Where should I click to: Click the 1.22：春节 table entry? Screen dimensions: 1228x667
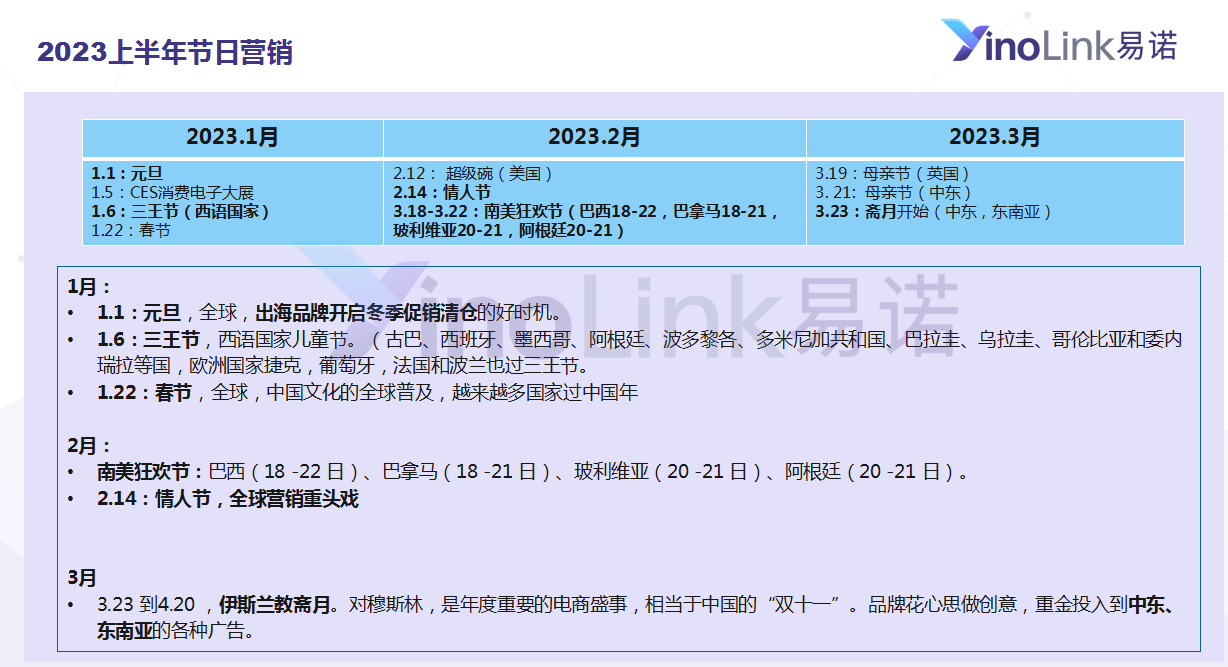(130, 230)
